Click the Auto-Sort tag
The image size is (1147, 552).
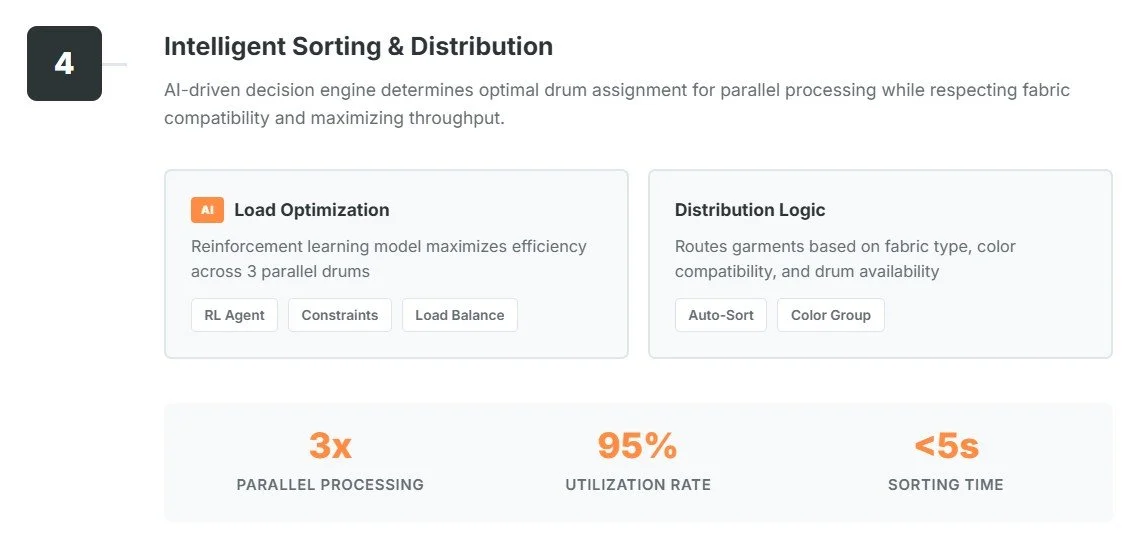720,315
